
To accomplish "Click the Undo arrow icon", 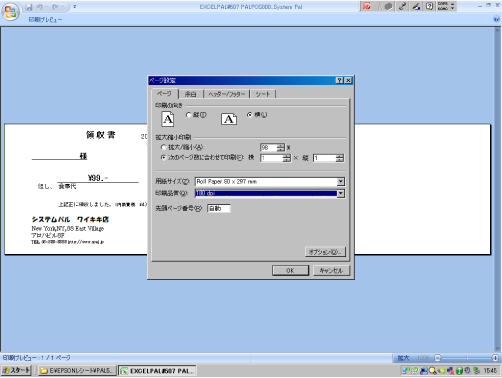I will click(40, 7).
